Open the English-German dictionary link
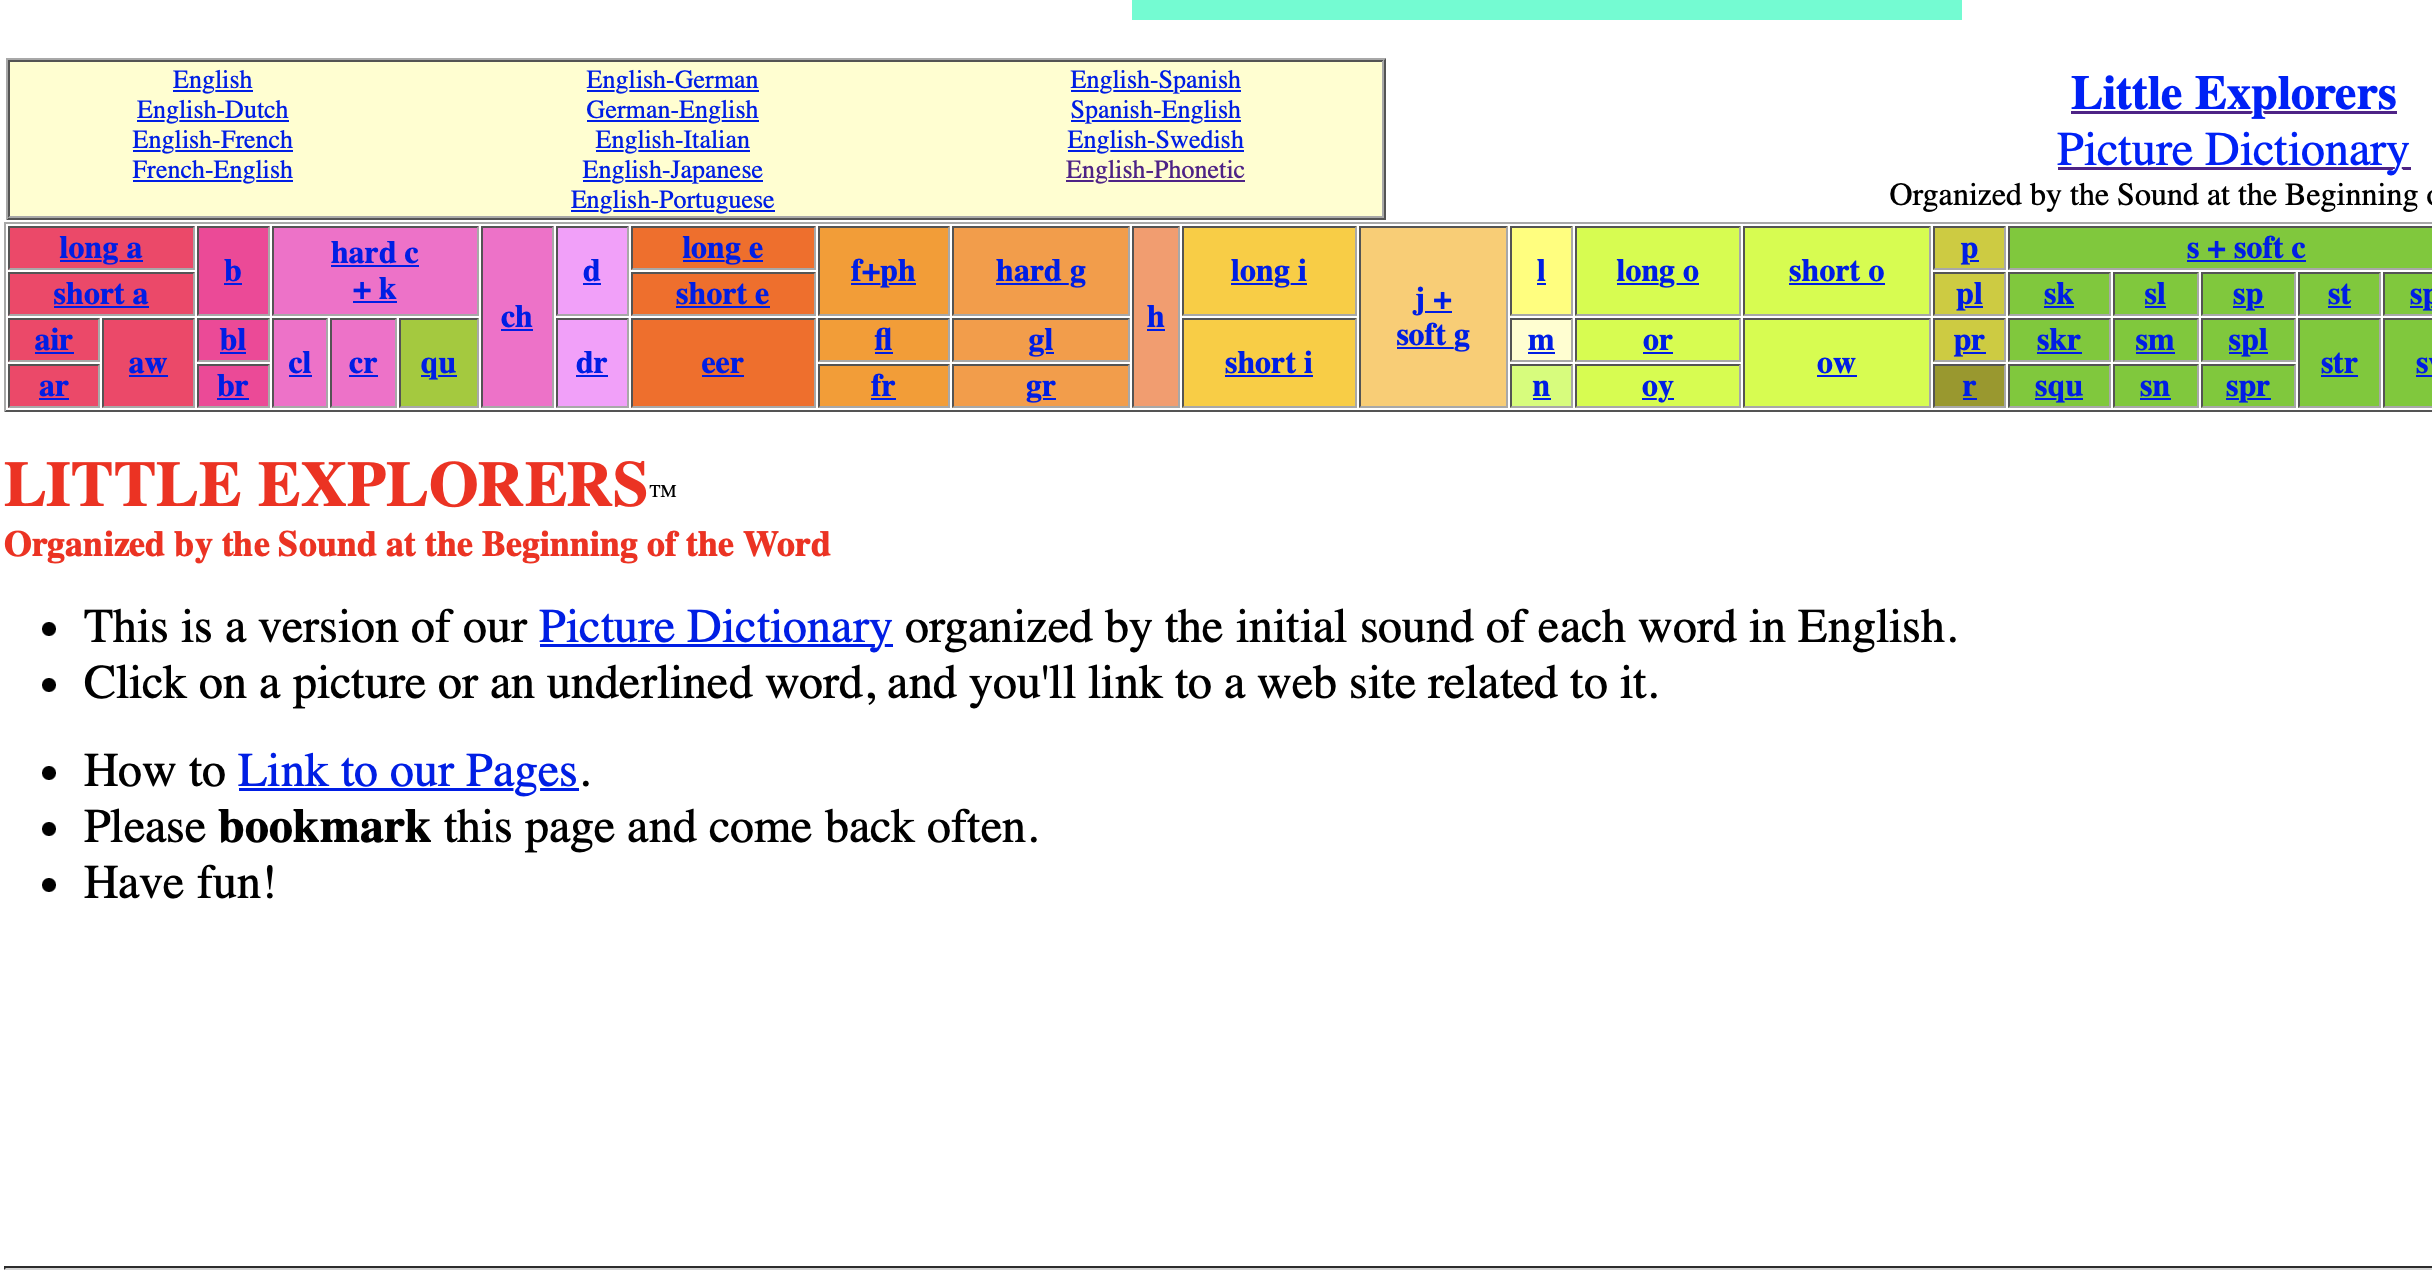Screen dimensions: 2432x1272 click(x=672, y=80)
